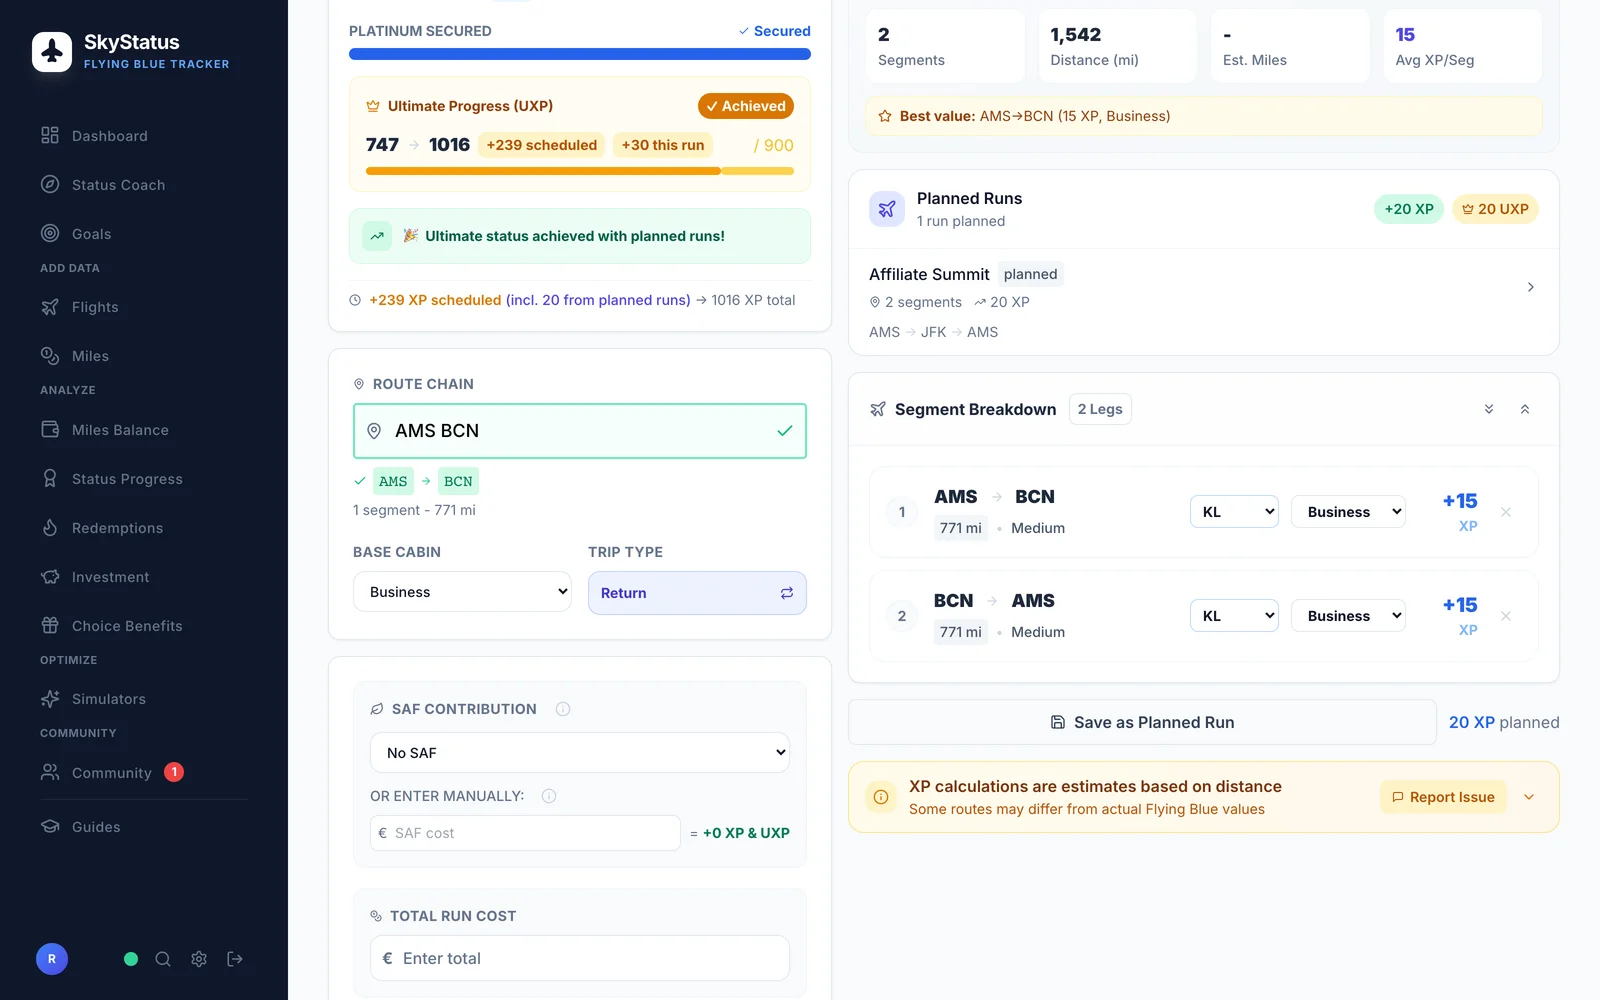The height and width of the screenshot is (1000, 1600).
Task: Click the 2 Legs badge
Action: [x=1100, y=409]
